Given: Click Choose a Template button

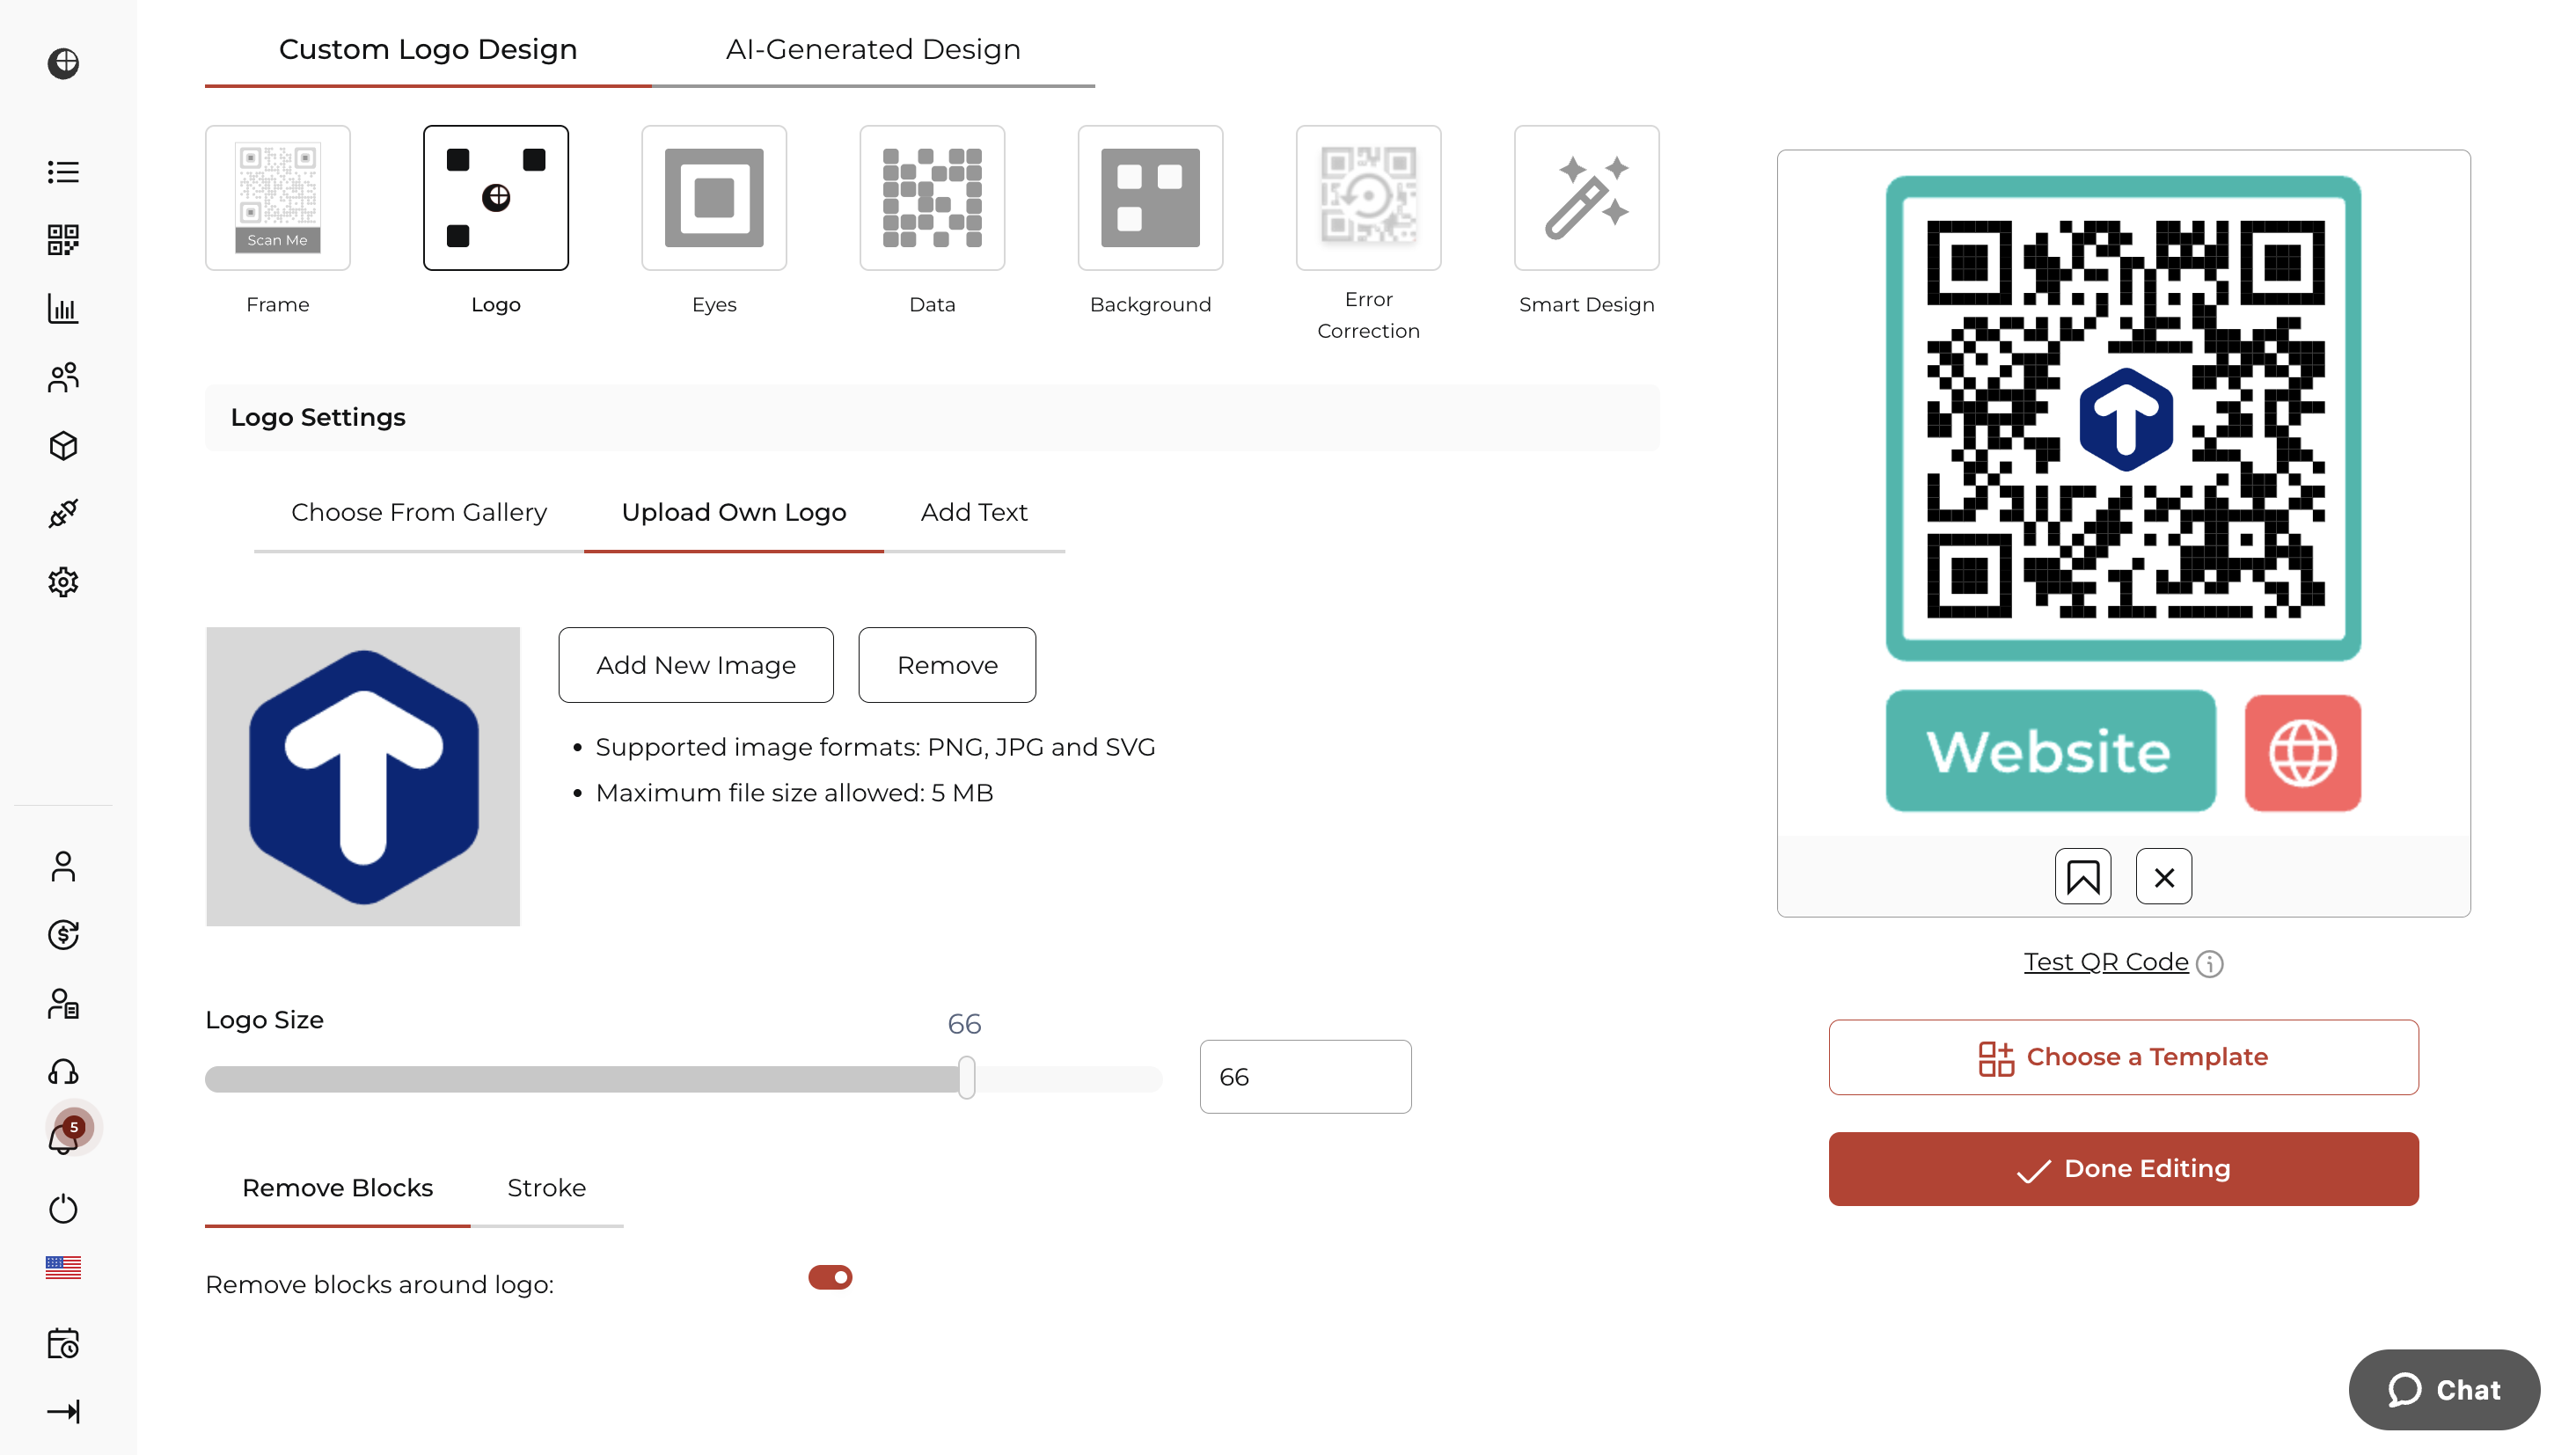Looking at the screenshot, I should pyautogui.click(x=2123, y=1057).
